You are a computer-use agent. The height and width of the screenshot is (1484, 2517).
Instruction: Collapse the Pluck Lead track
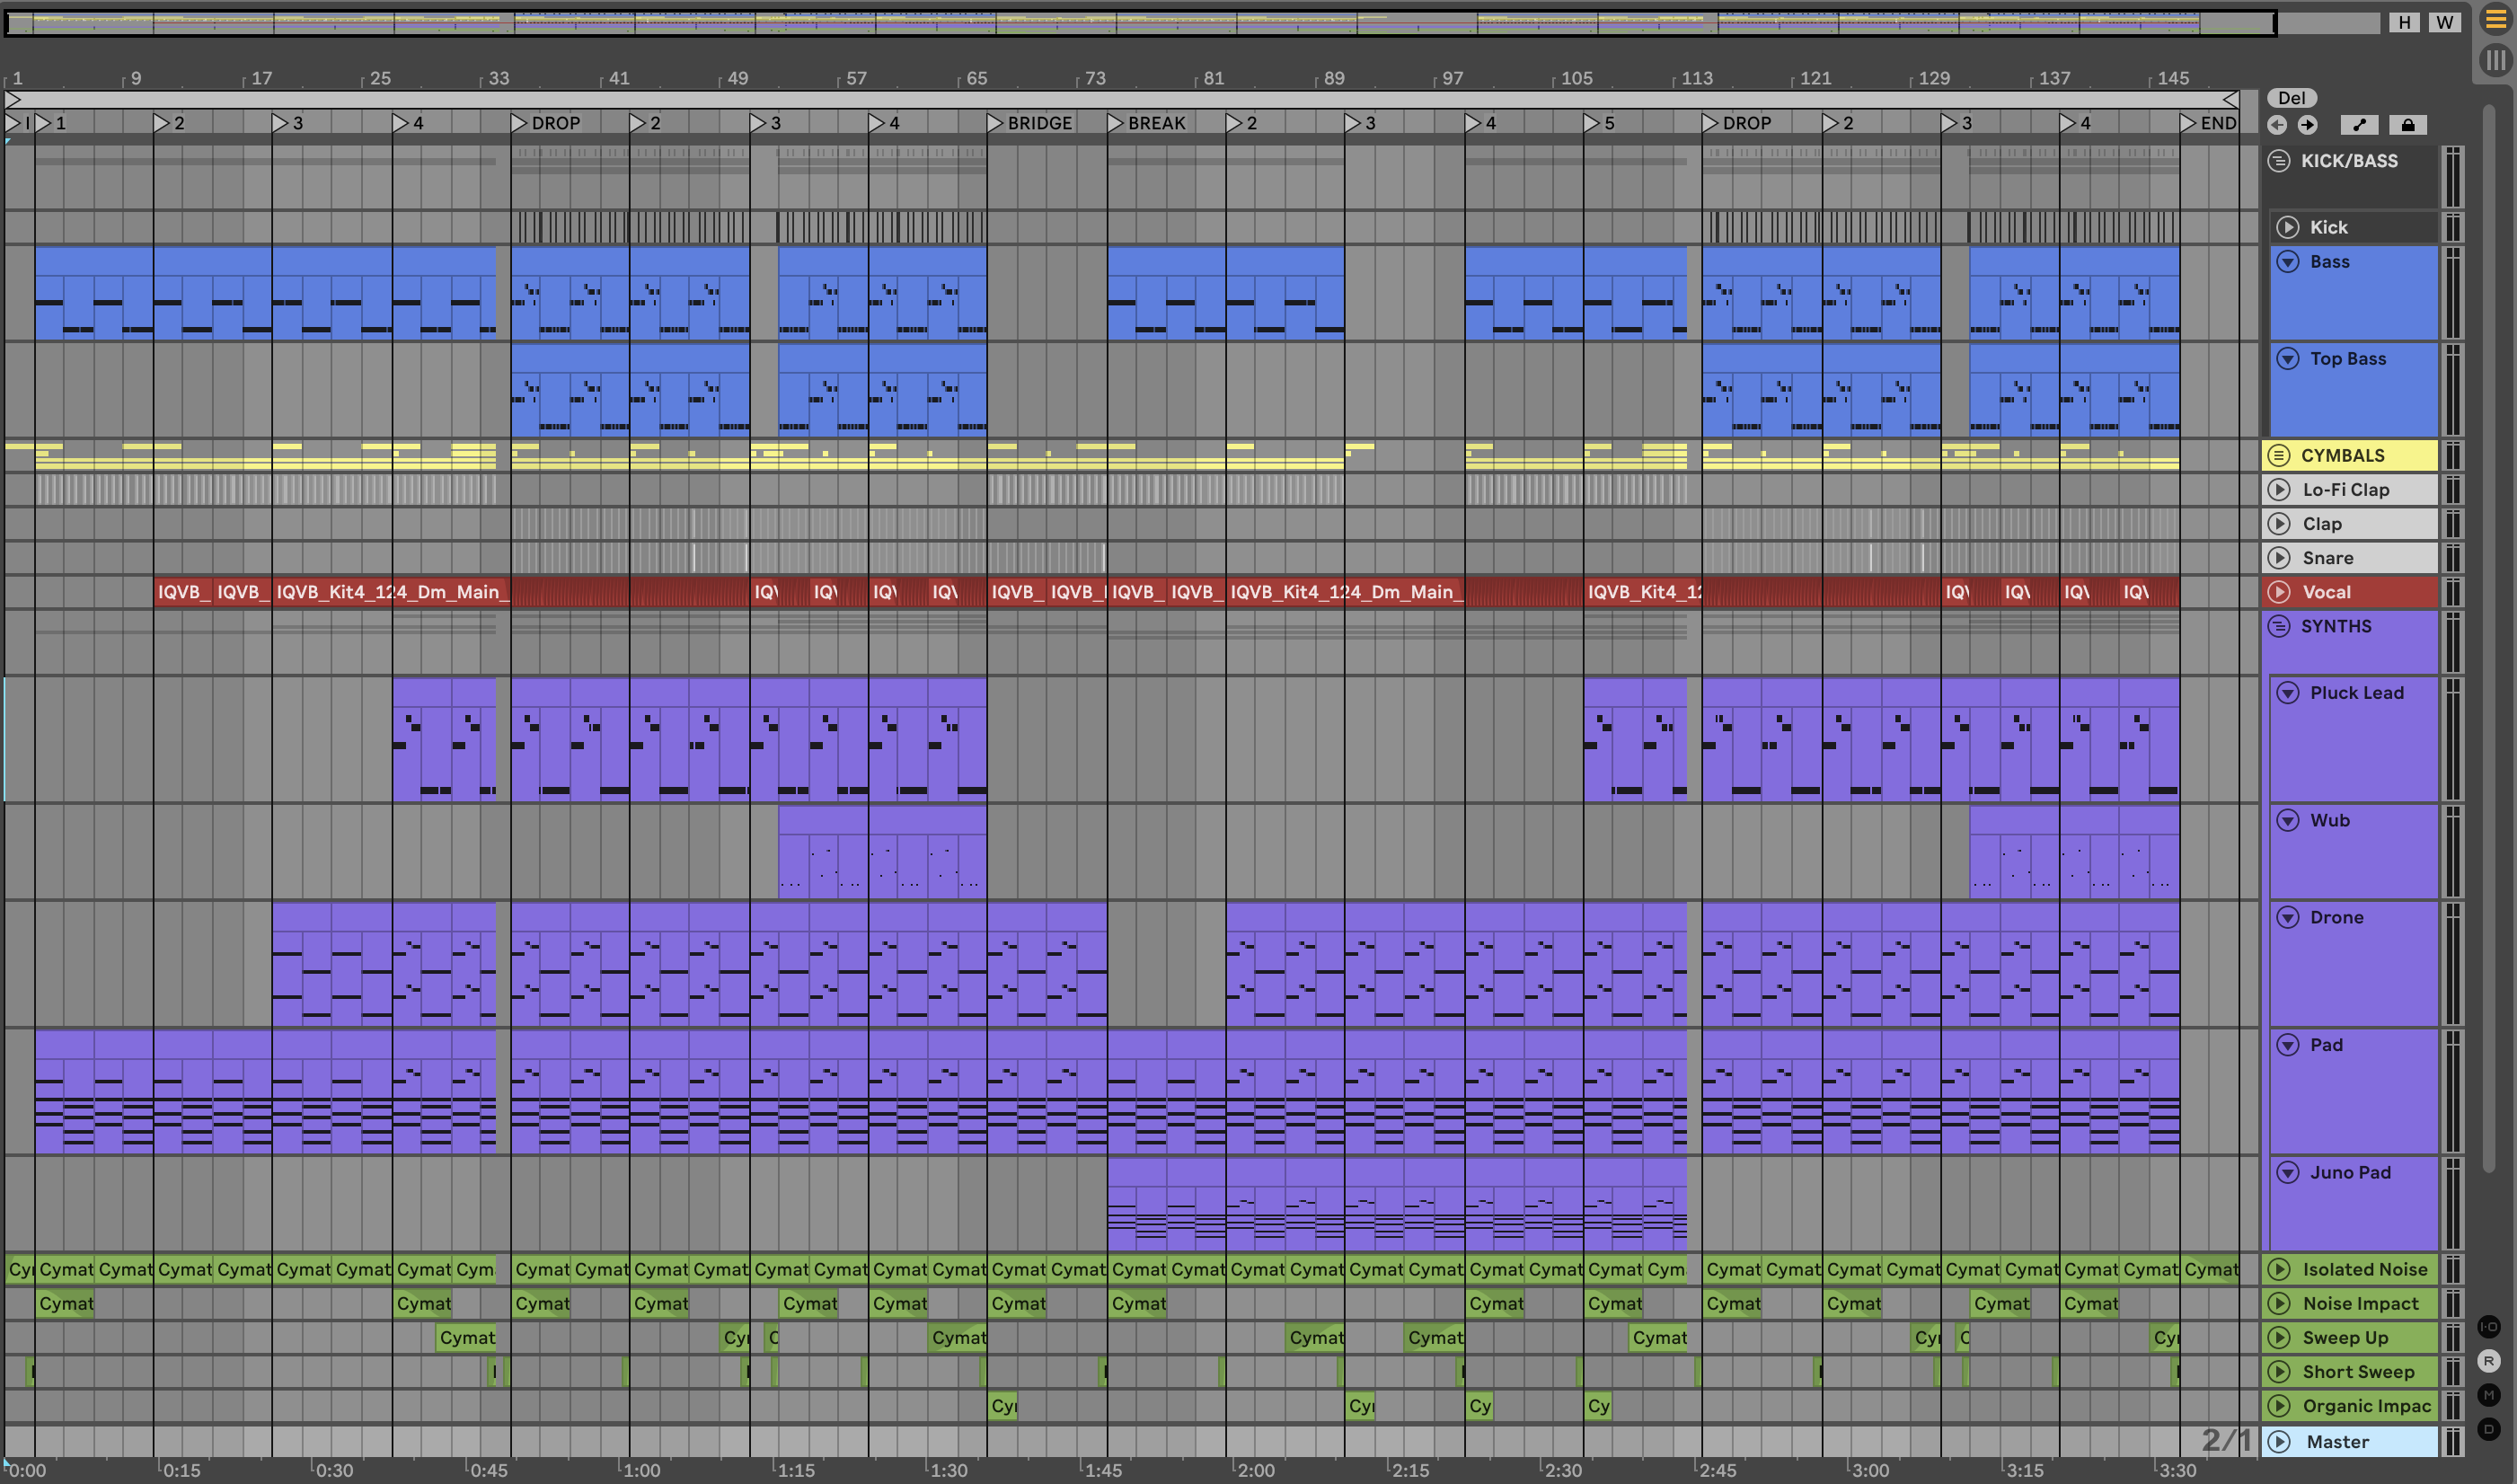tap(2288, 693)
